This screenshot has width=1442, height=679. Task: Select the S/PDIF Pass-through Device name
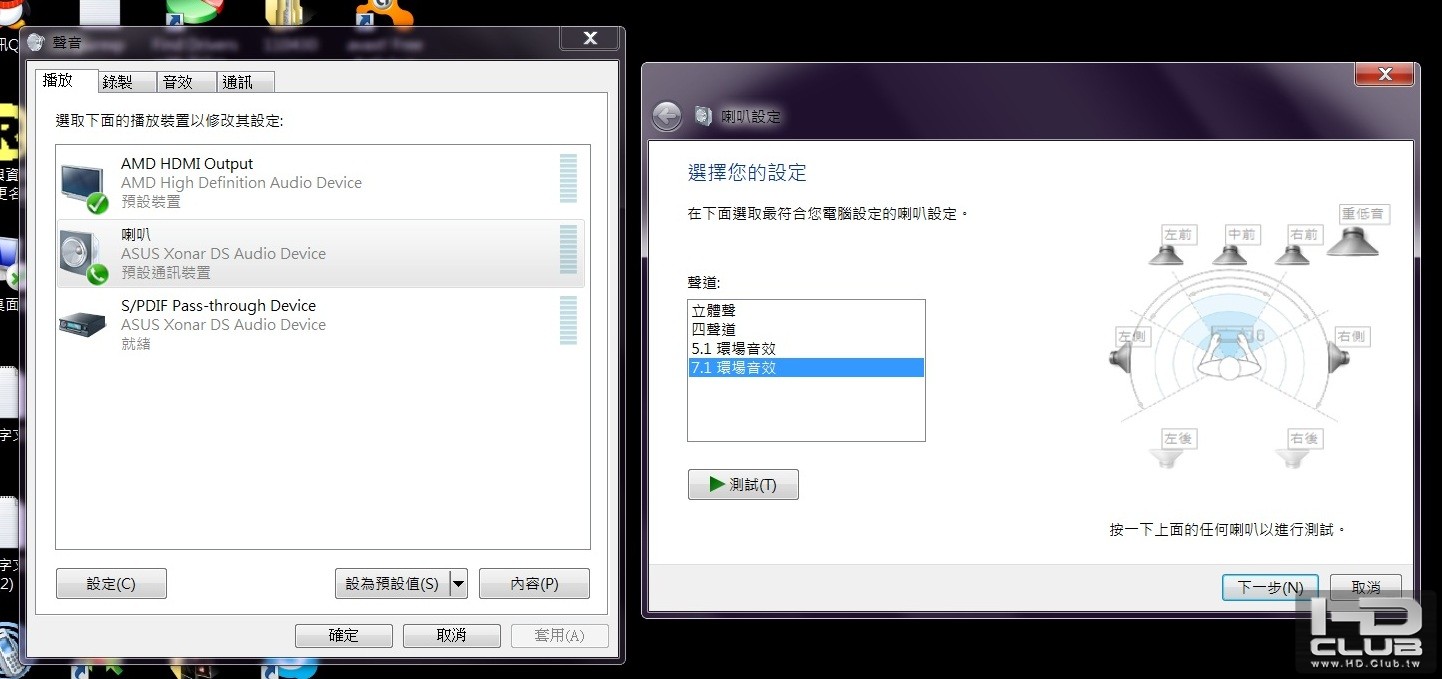pos(218,306)
